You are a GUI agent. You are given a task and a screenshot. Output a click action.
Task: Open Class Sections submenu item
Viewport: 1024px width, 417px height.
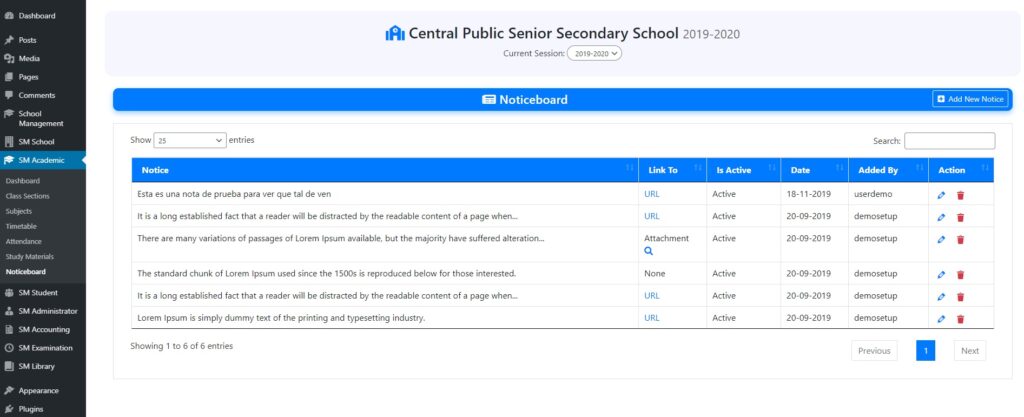(28, 196)
